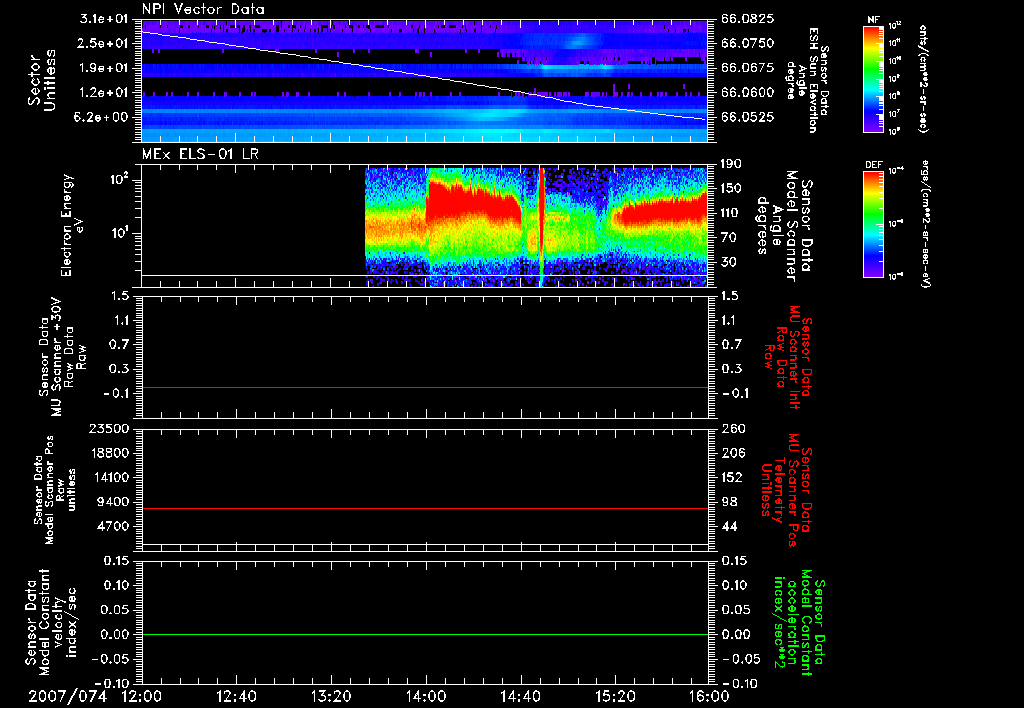Click the 12:00 time axis label
This screenshot has height=708, width=1024.
(x=142, y=696)
